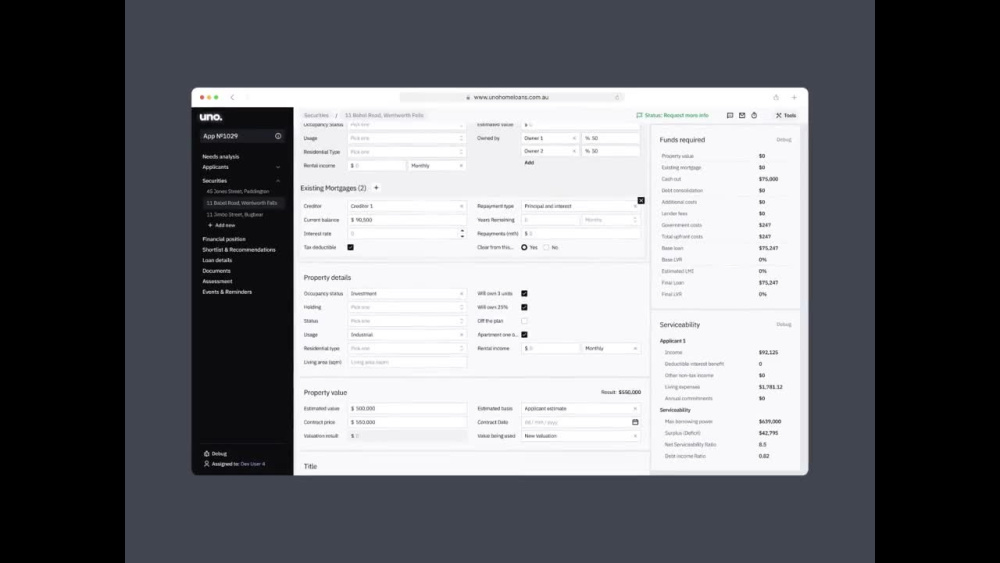Image resolution: width=1000 pixels, height=563 pixels.
Task: Click Debug link in Funds required
Action: tap(784, 140)
